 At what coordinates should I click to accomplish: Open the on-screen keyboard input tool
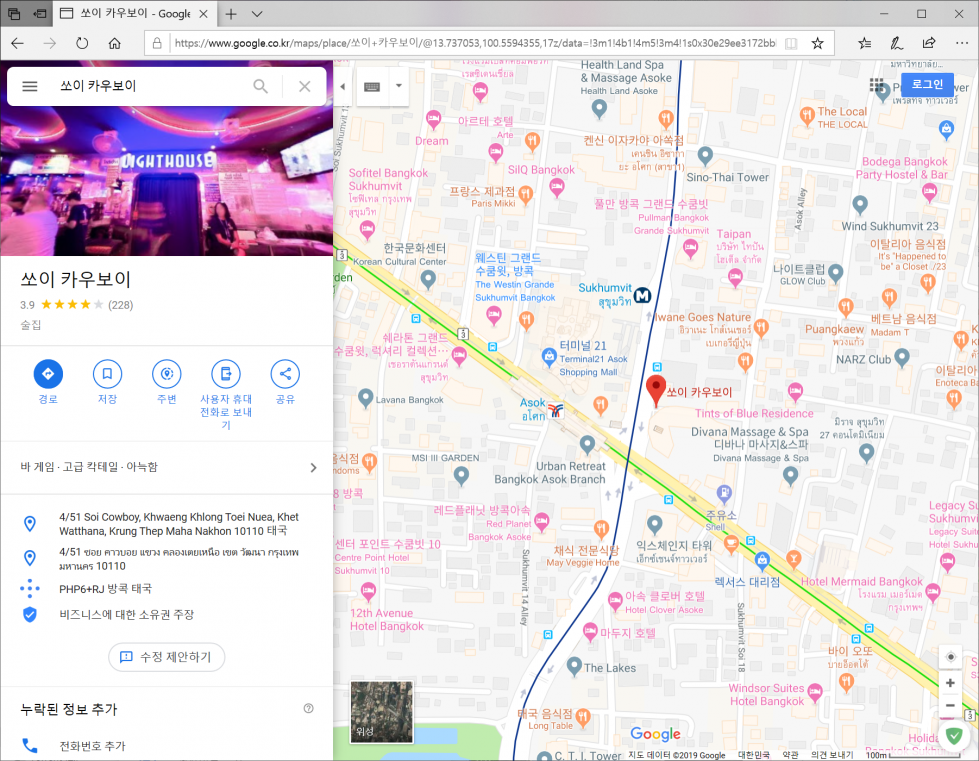tap(372, 86)
